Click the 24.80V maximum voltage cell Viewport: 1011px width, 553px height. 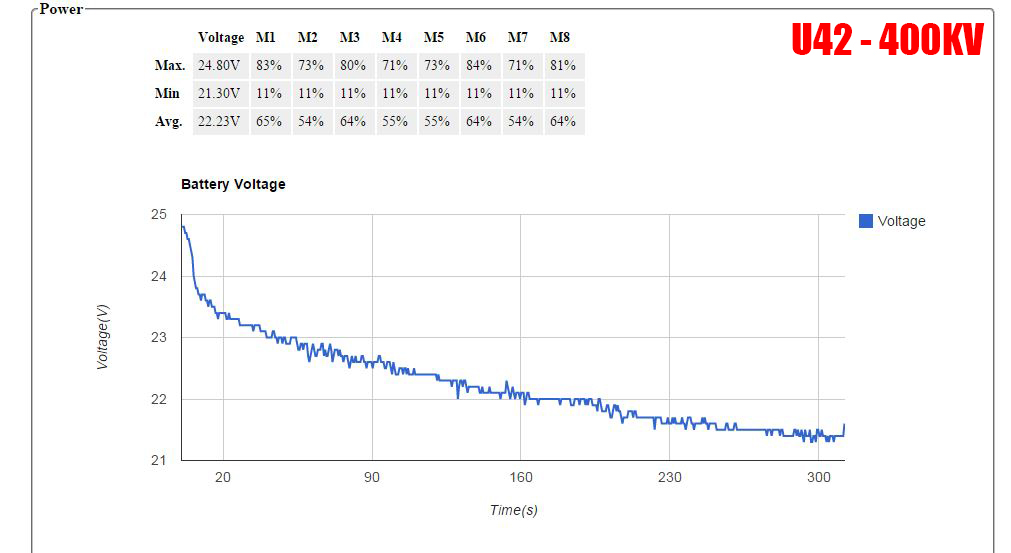click(x=219, y=65)
